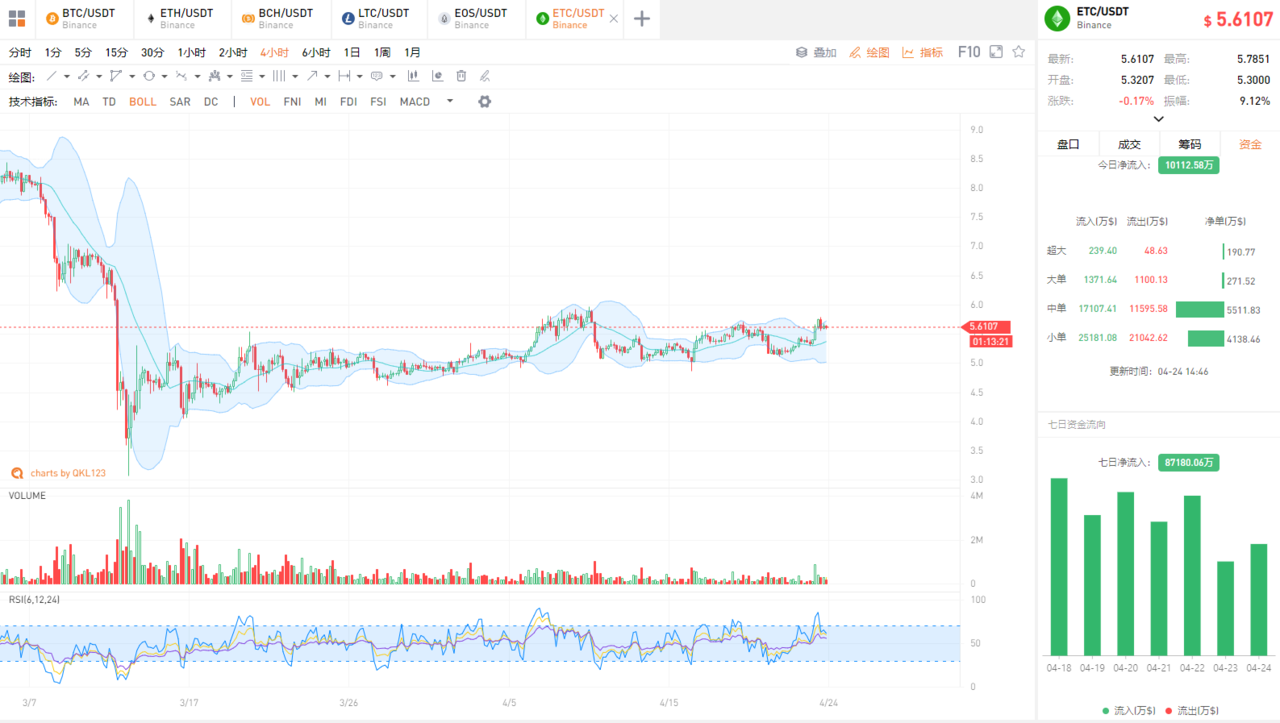This screenshot has width=1280, height=723.
Task: Open wave pattern tool dropdown arrow
Action: pyautogui.click(x=197, y=76)
